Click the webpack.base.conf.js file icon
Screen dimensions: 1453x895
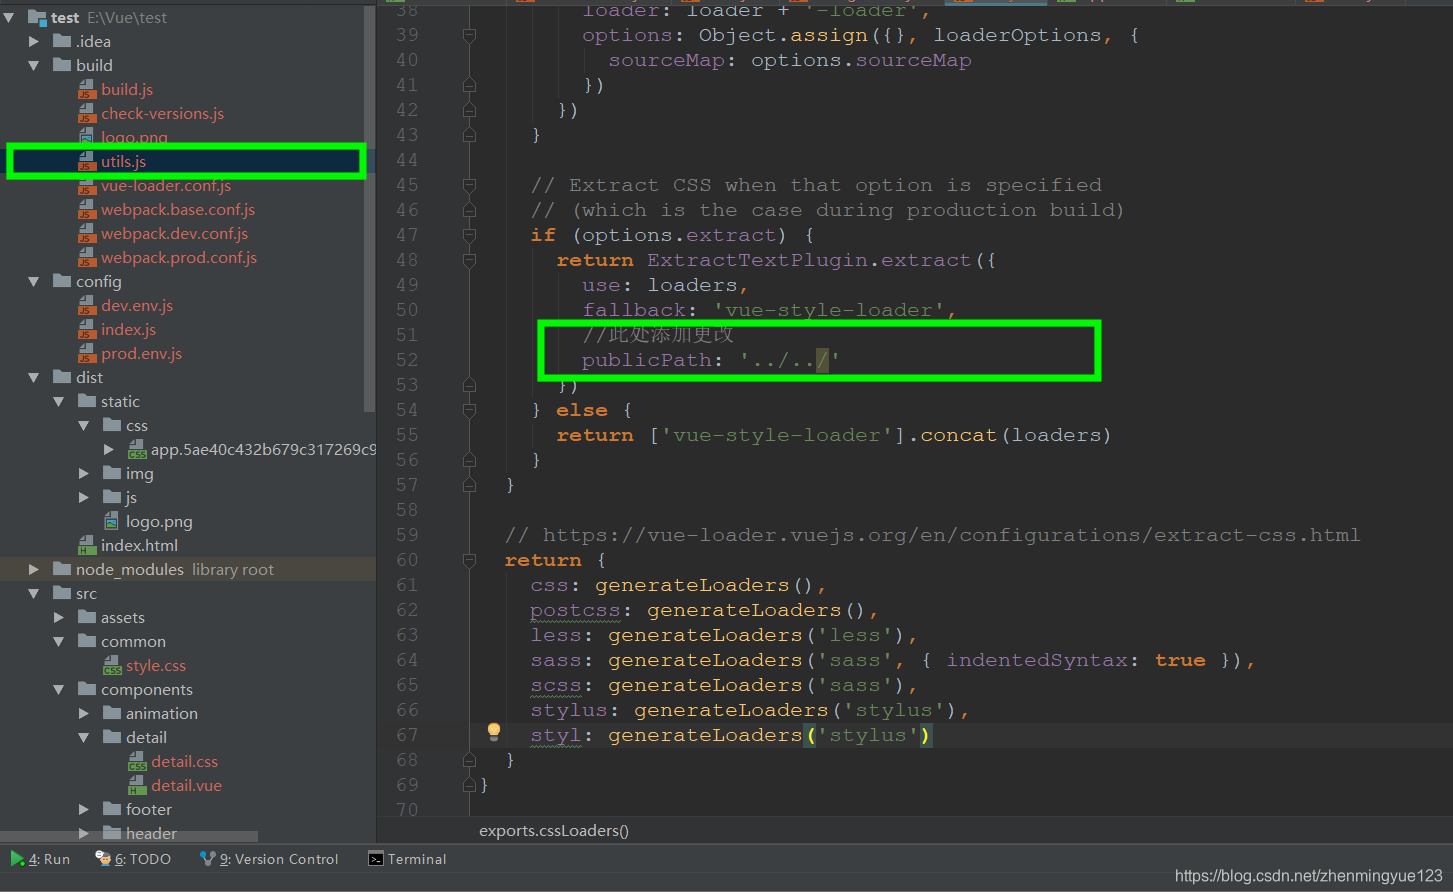87,210
